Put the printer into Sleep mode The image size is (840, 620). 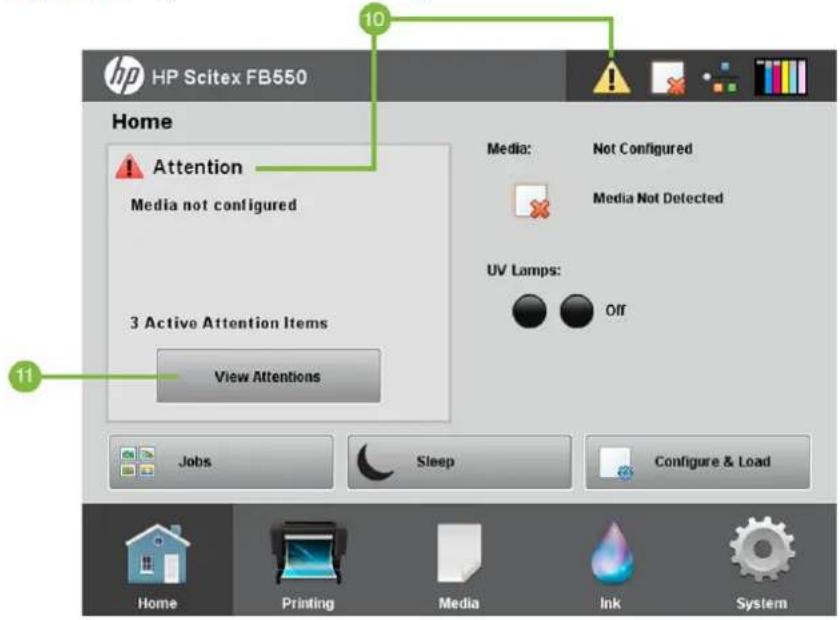point(459,462)
